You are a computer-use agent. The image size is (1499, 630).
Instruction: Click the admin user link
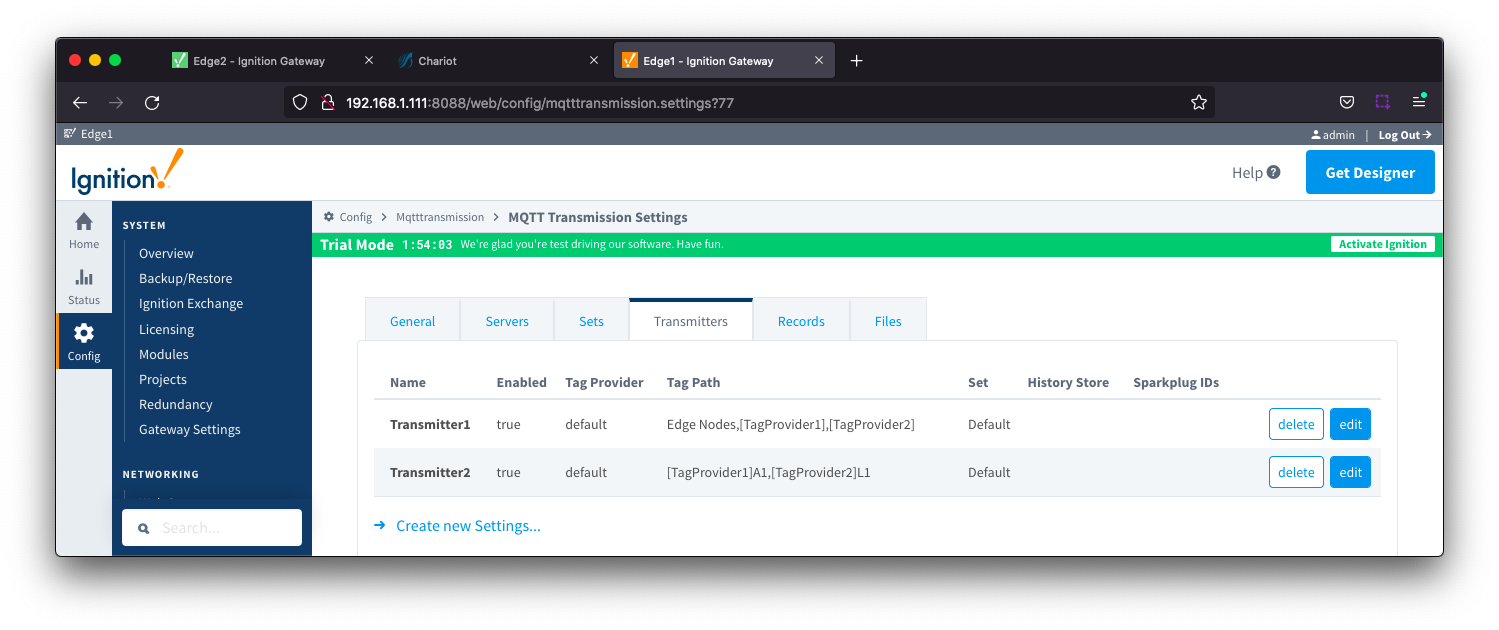1333,135
